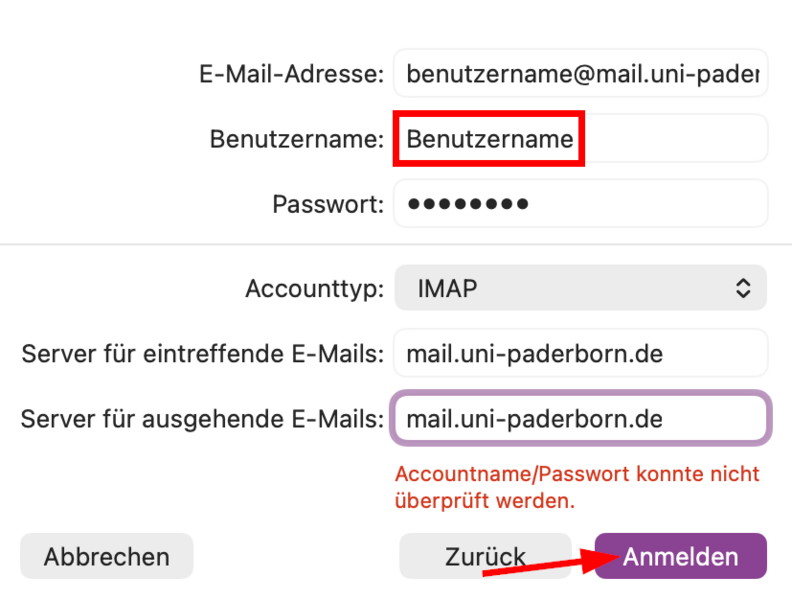Click the Benutzername label text

296,139
